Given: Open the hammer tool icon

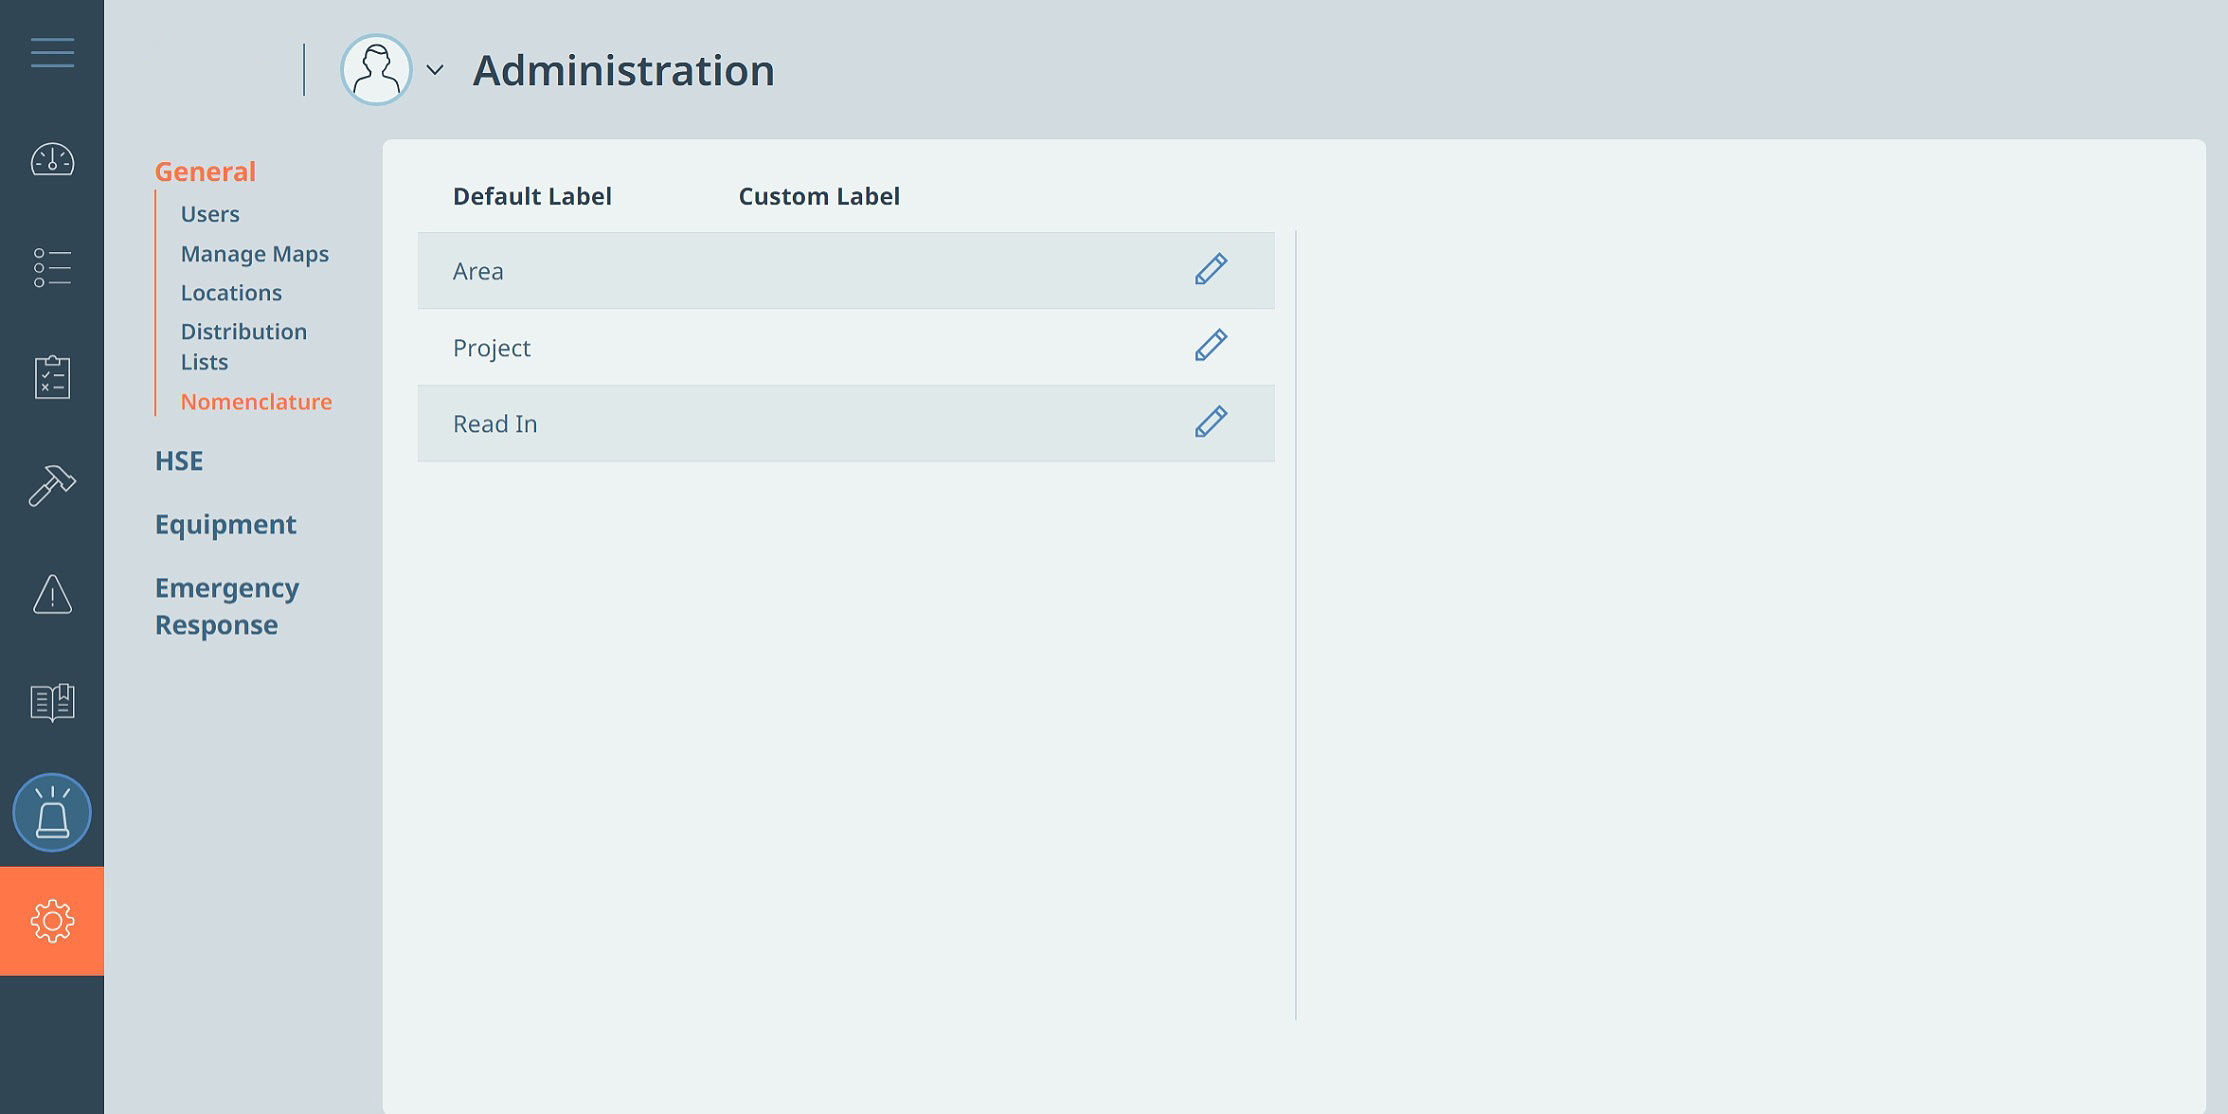Looking at the screenshot, I should pos(52,486).
